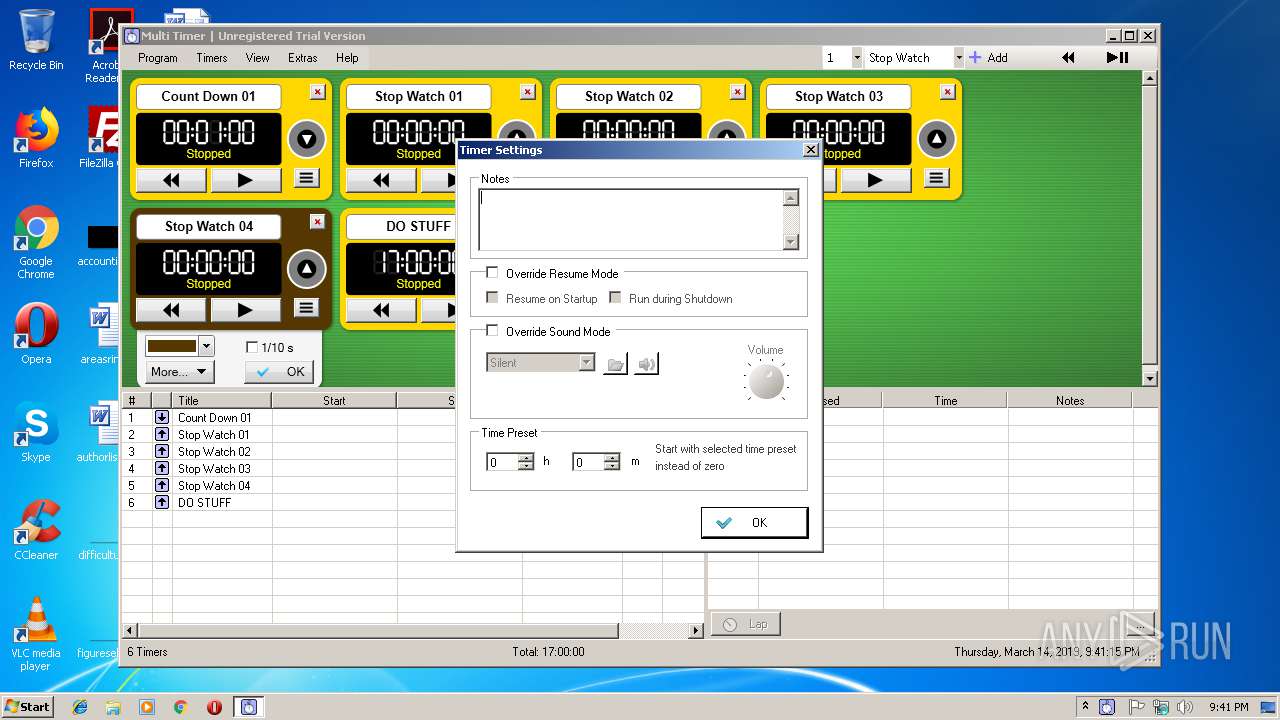Close the Stop Watch 02 timer card

click(x=737, y=92)
